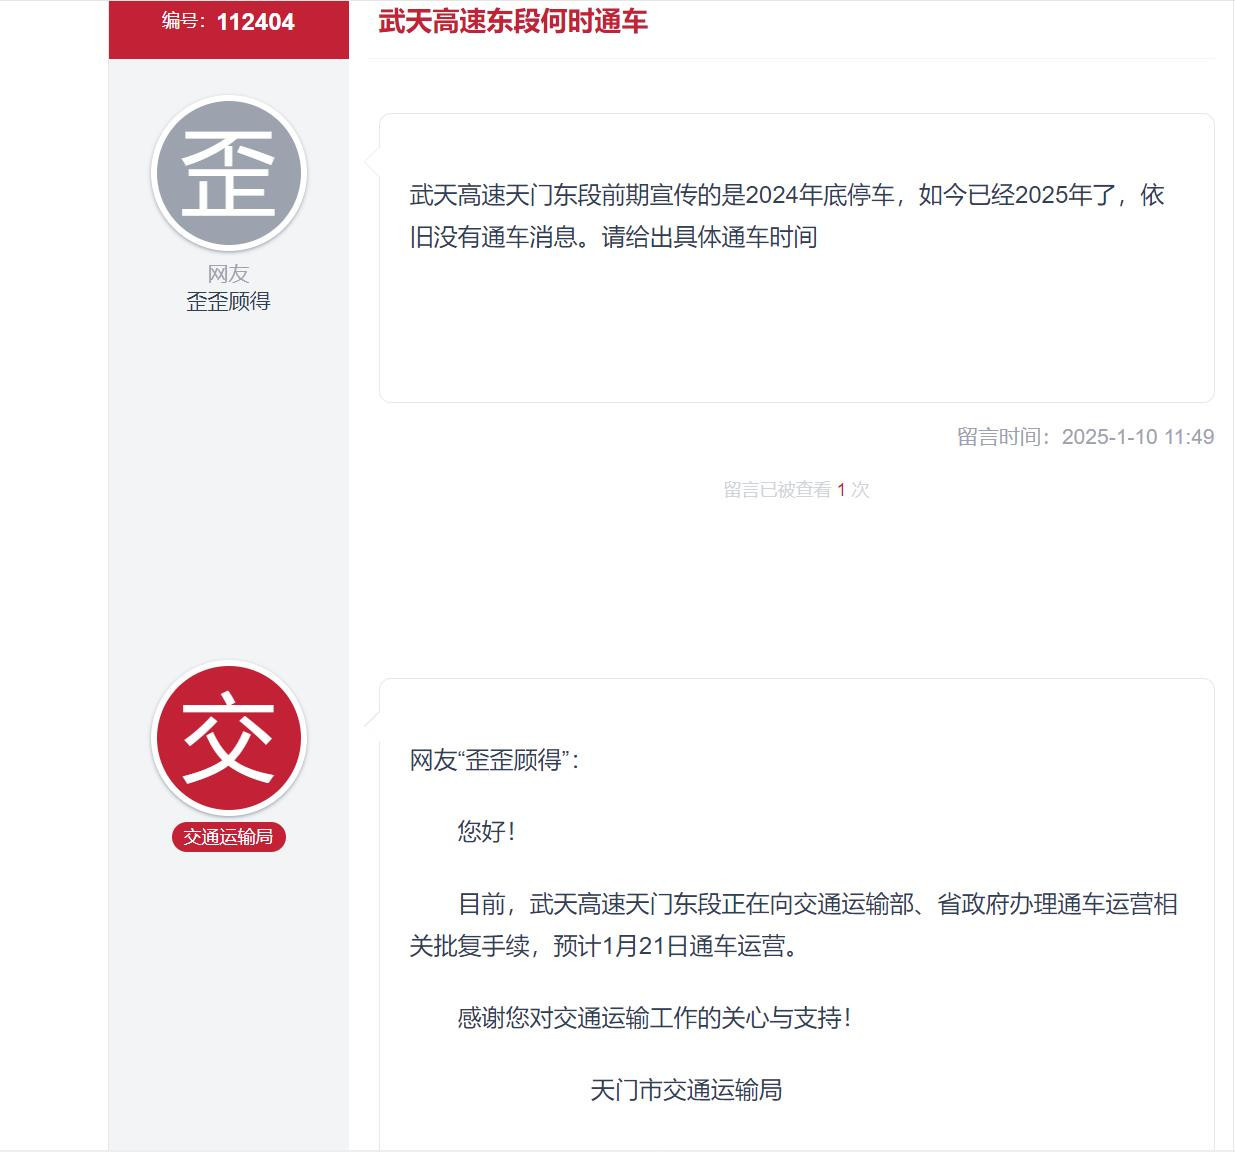The height and width of the screenshot is (1152, 1235).
Task: Click the reply line 您好！
Action: (x=487, y=832)
